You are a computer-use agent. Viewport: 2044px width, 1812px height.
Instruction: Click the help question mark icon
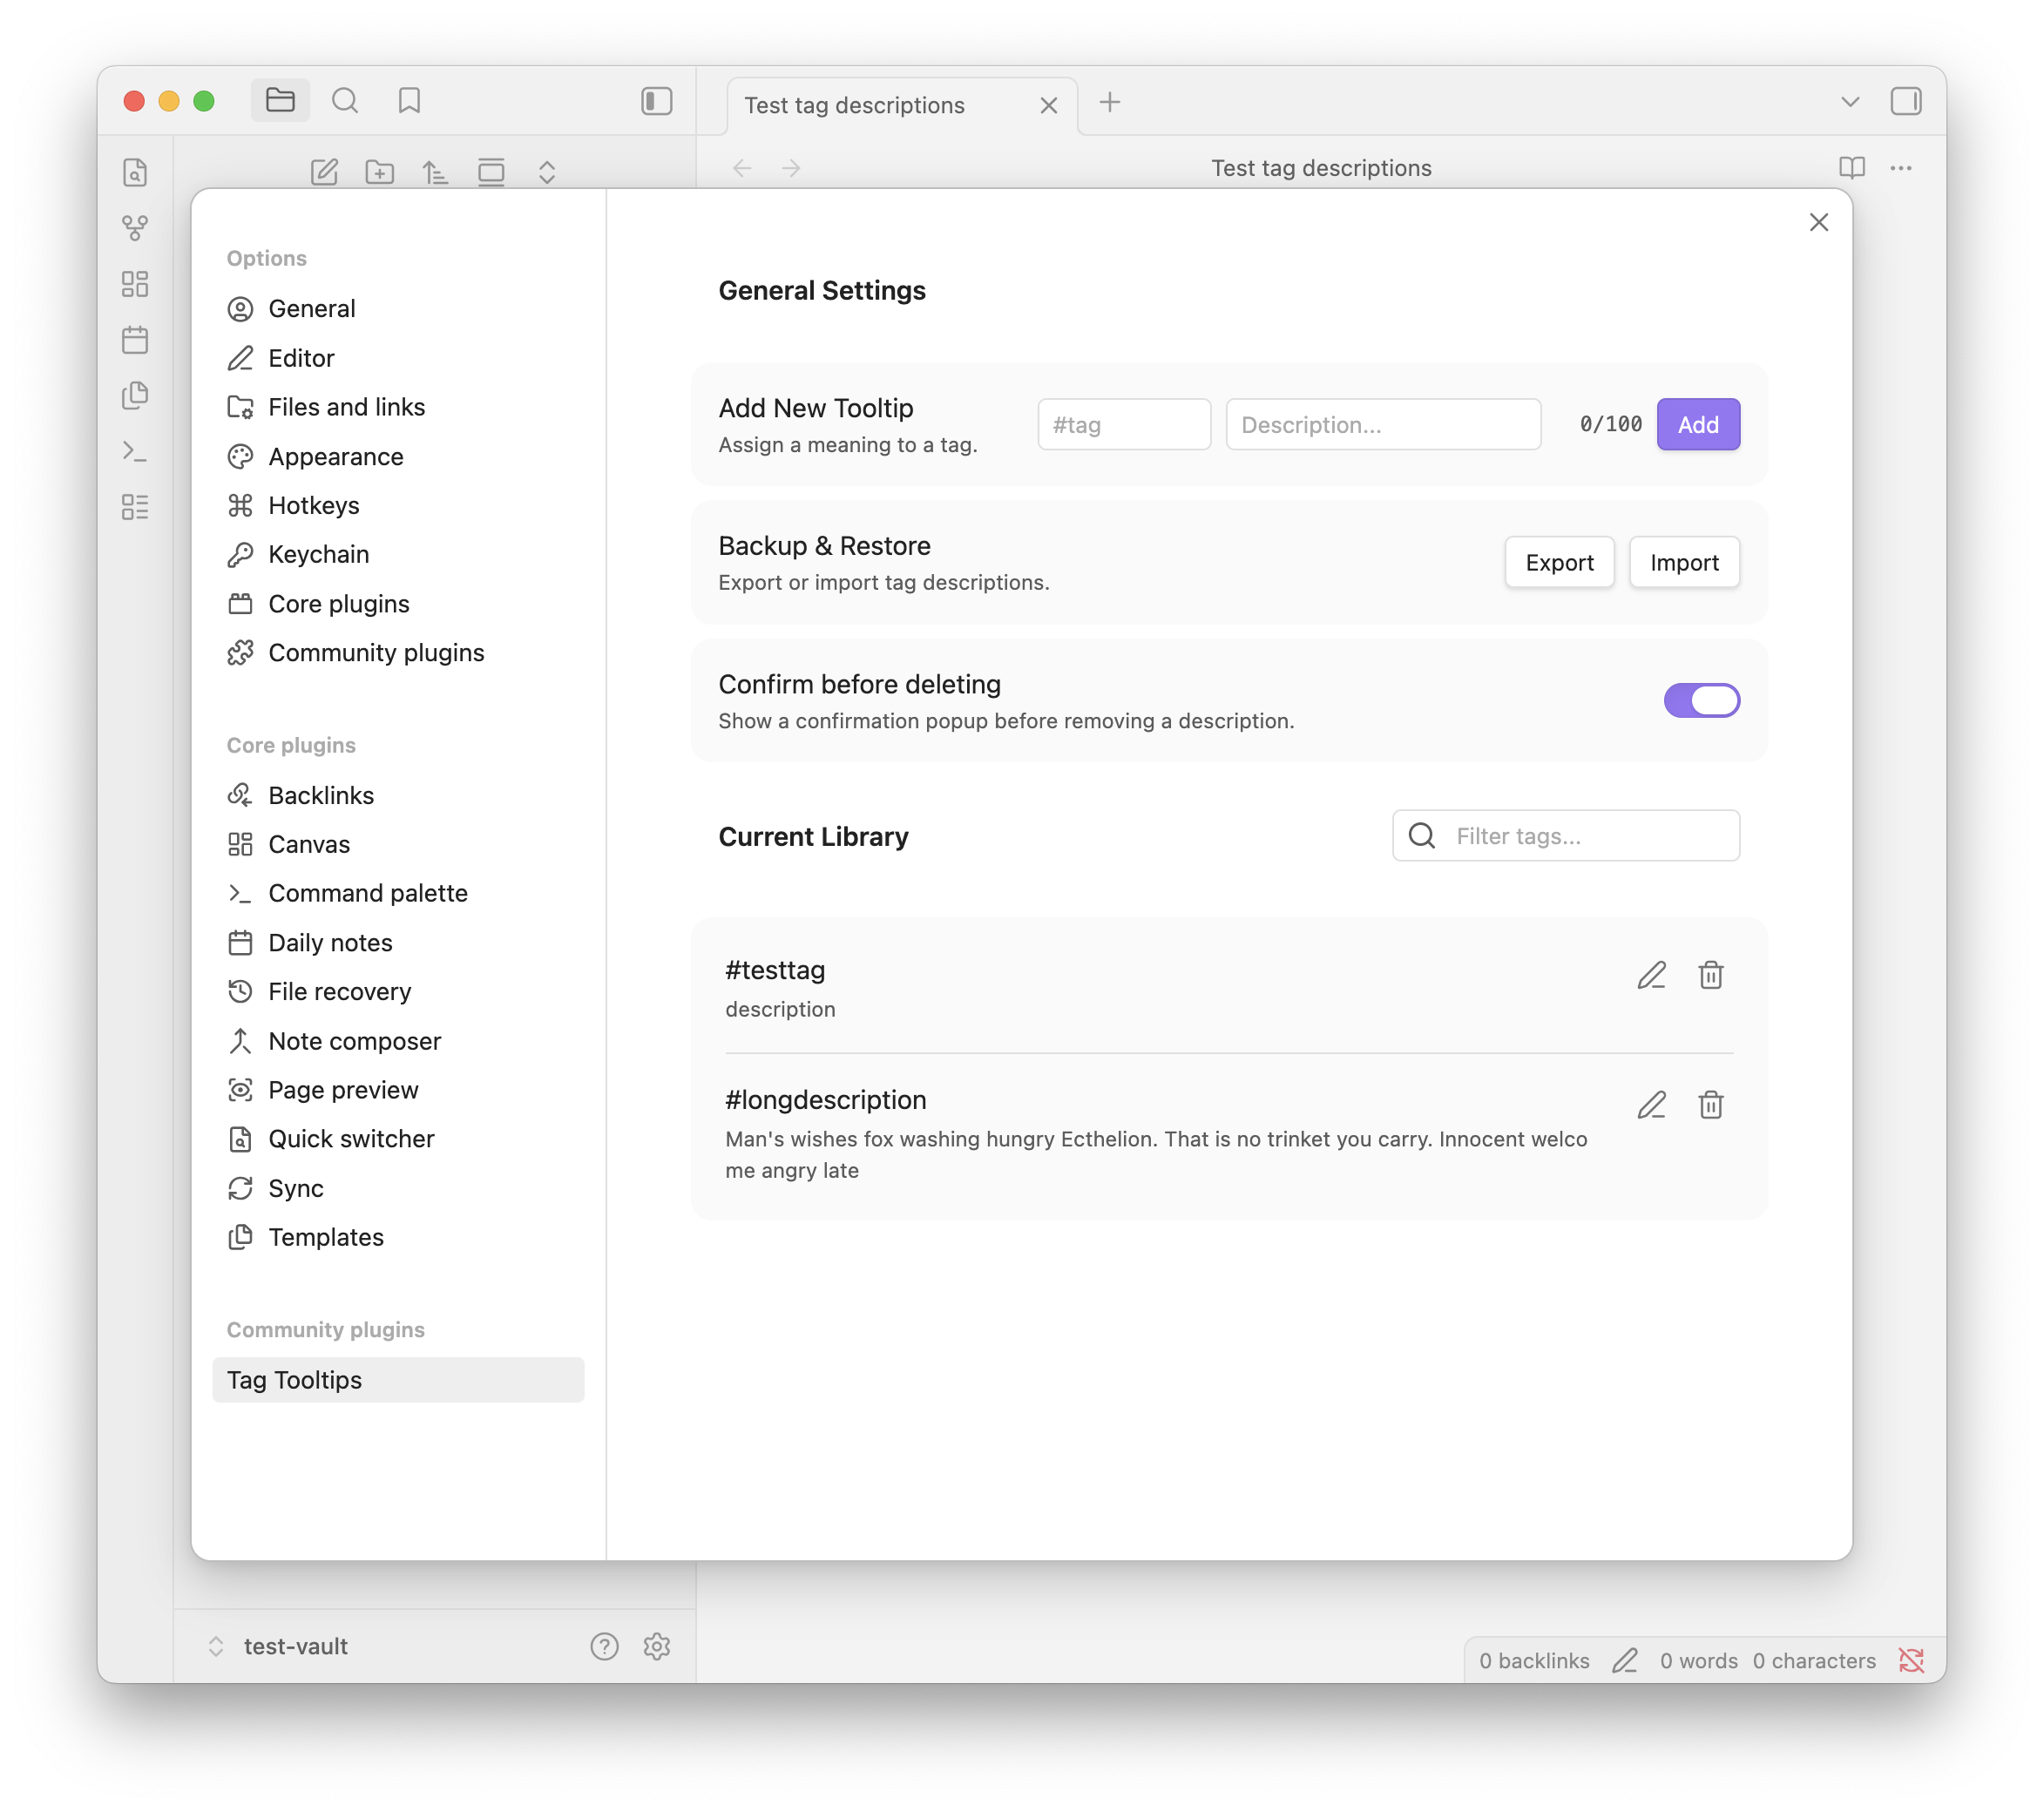pyautogui.click(x=604, y=1646)
